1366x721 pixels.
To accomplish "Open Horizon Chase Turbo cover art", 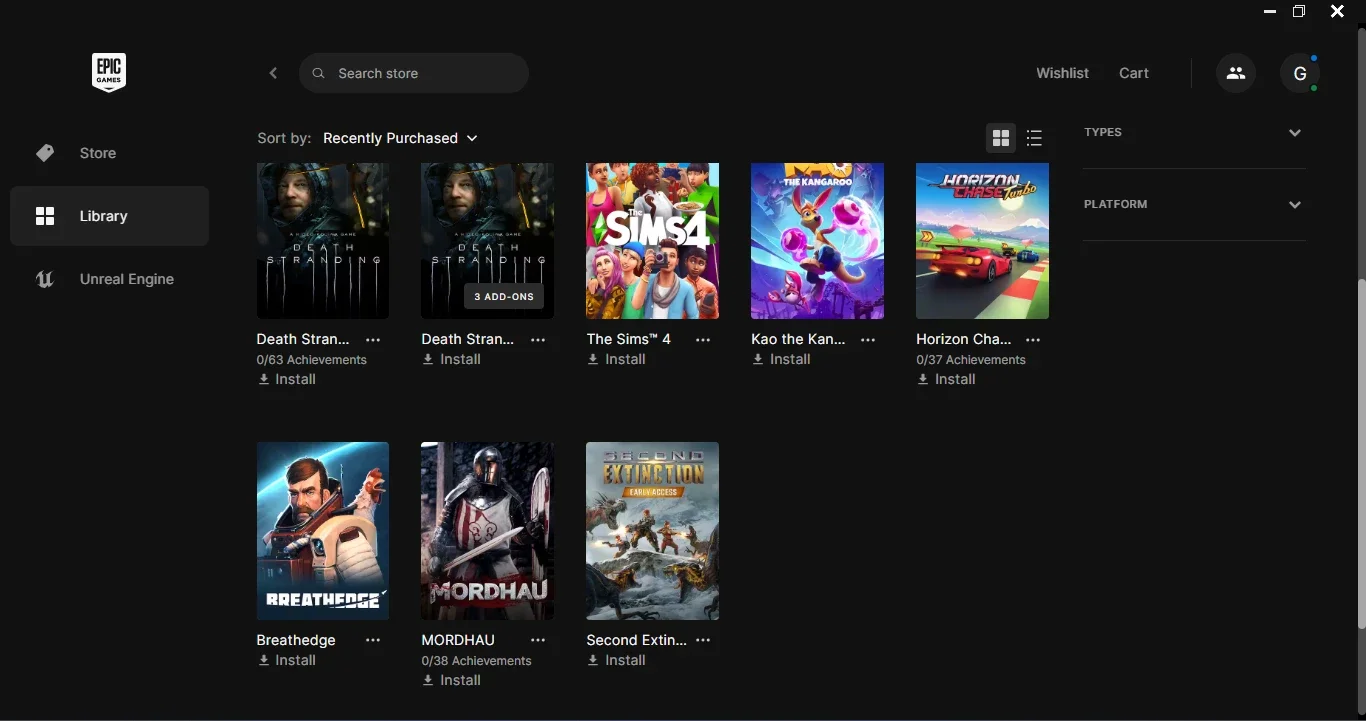I will pos(982,241).
